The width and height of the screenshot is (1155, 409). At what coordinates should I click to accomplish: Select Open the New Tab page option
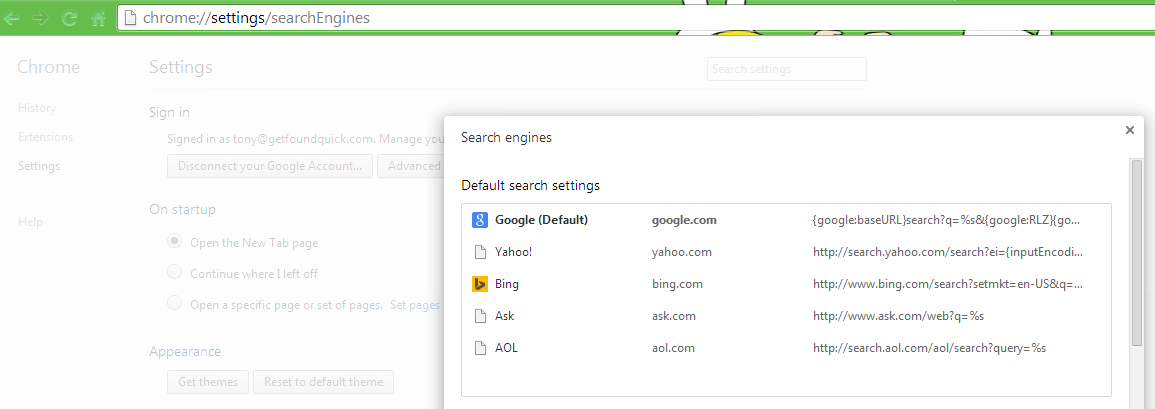pos(175,242)
